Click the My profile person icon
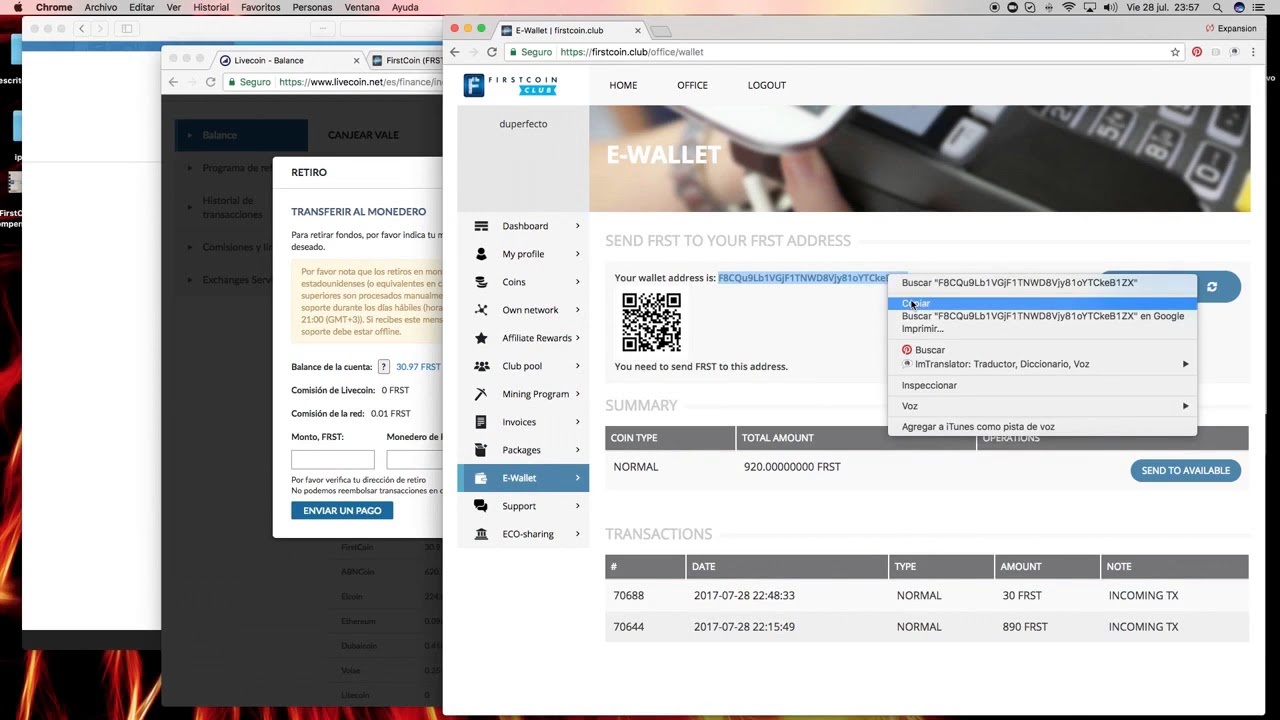 click(x=481, y=254)
